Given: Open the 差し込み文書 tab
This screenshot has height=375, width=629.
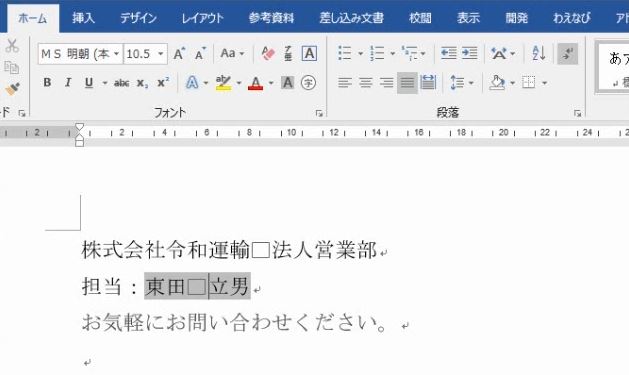Looking at the screenshot, I should coord(351,18).
